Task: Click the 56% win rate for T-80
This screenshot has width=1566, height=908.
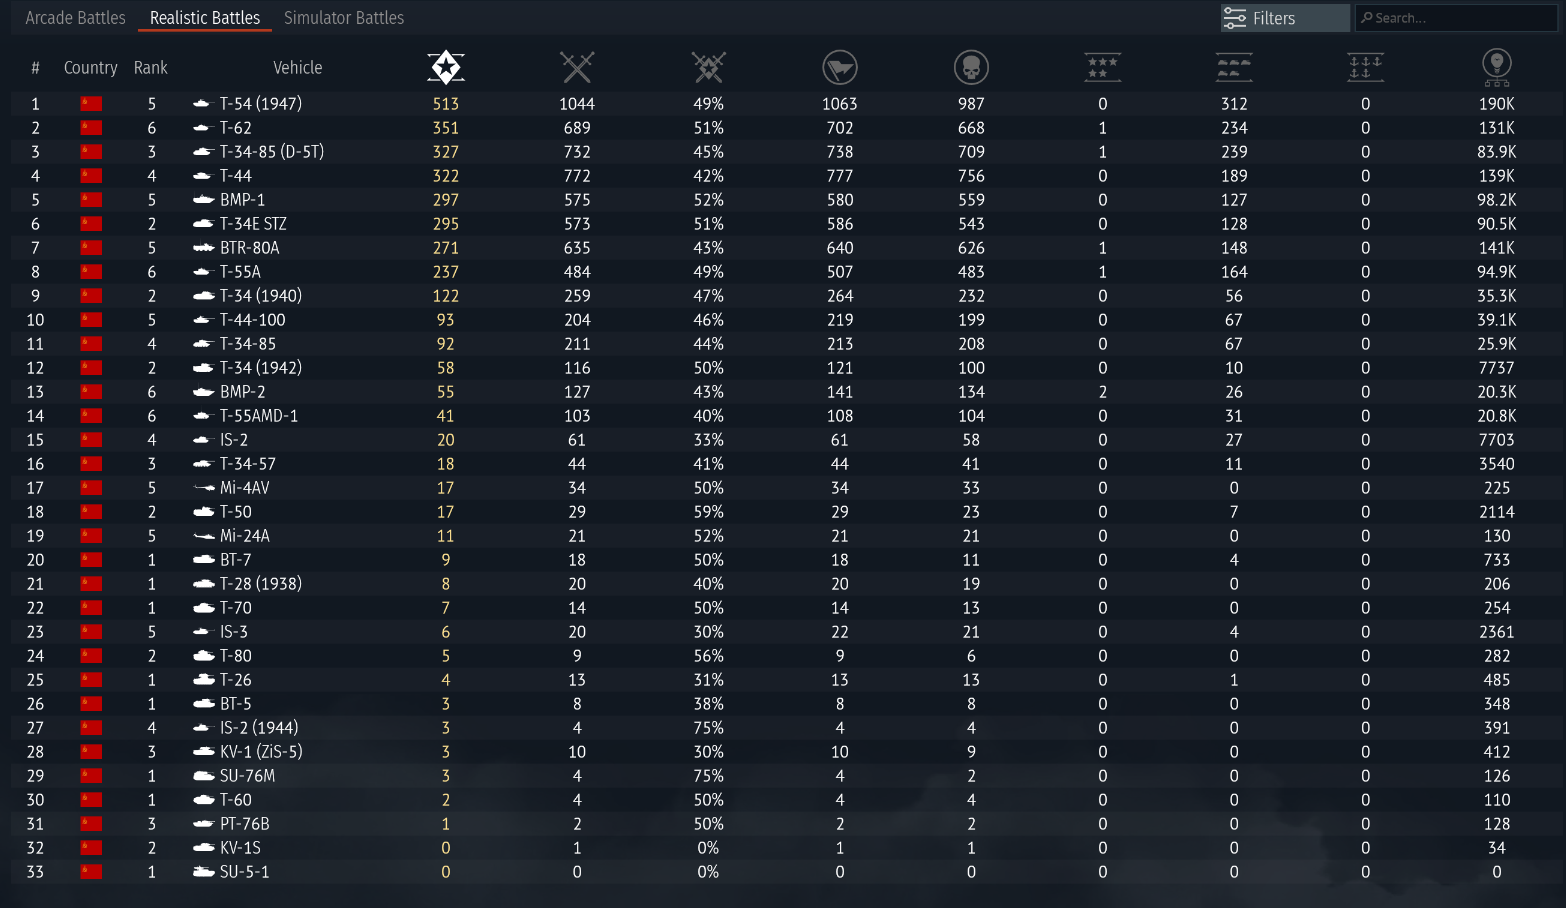Action: click(x=709, y=656)
